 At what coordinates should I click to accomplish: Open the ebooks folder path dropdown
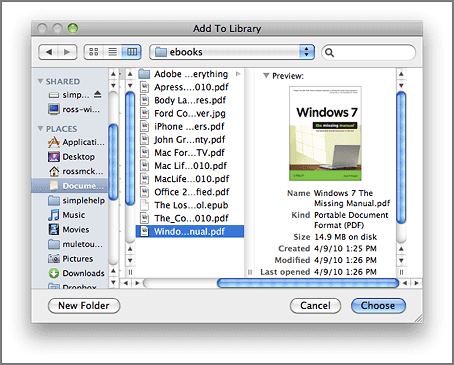tap(232, 52)
